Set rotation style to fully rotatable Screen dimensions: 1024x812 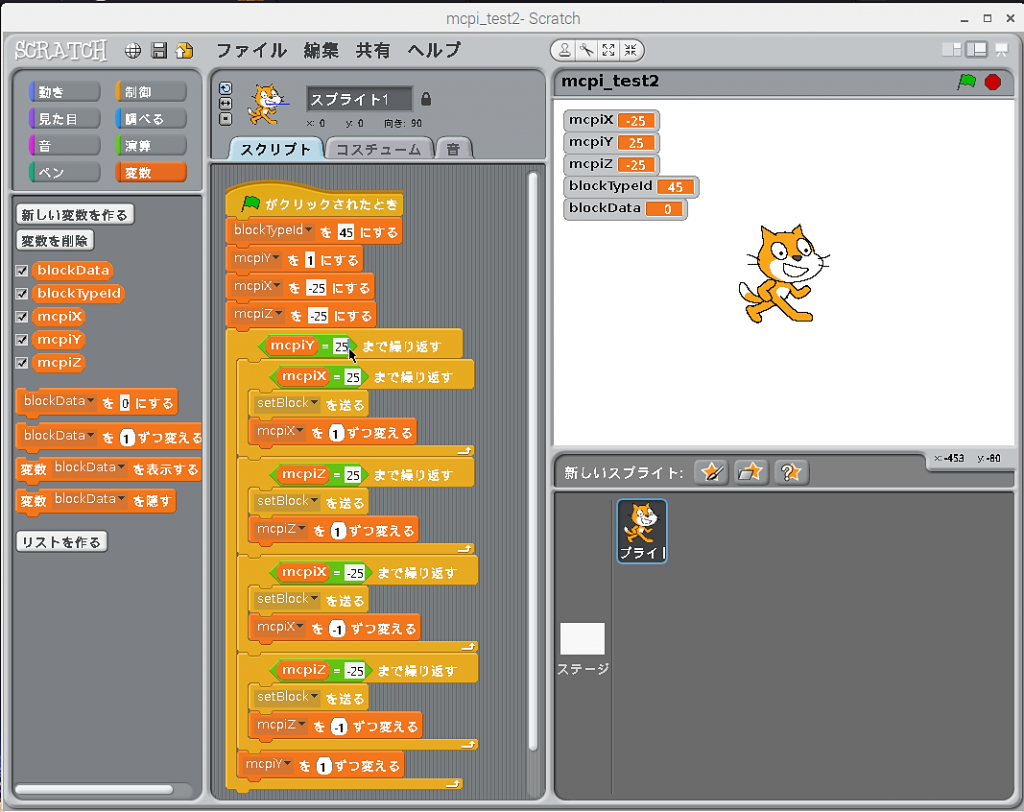(x=225, y=89)
